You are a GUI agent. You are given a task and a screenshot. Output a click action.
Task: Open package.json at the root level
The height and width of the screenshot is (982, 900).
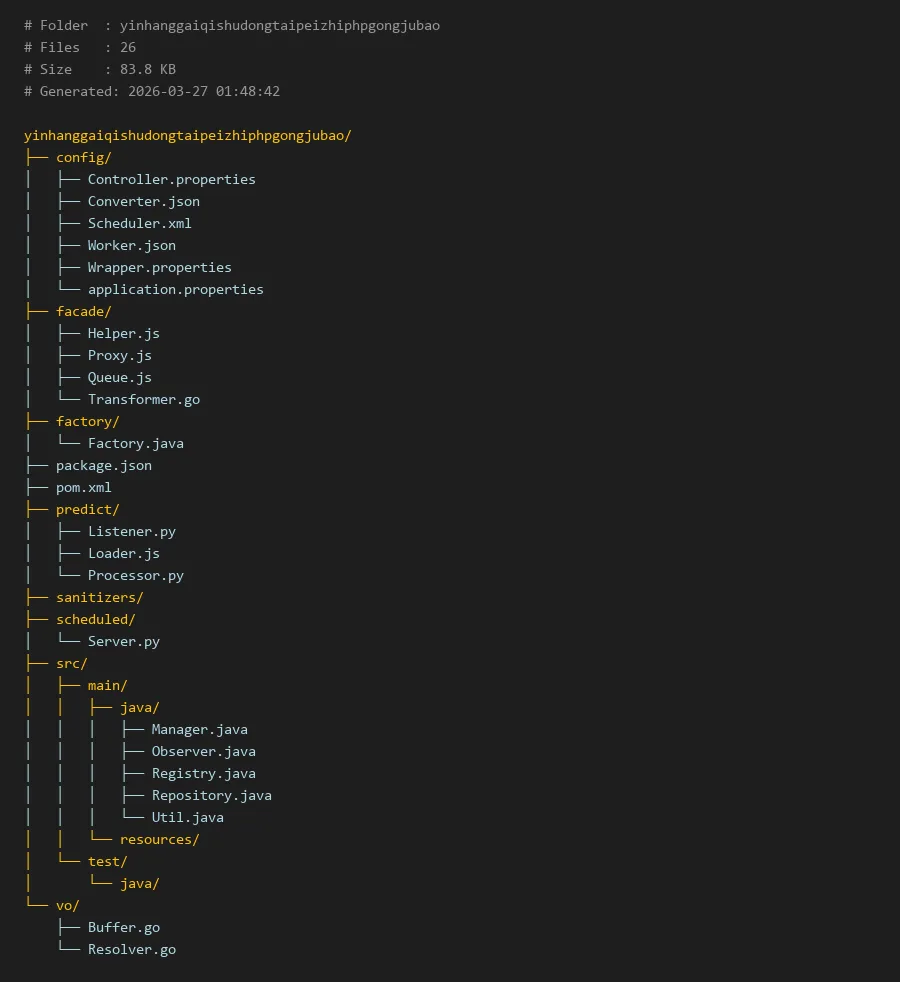pos(103,466)
